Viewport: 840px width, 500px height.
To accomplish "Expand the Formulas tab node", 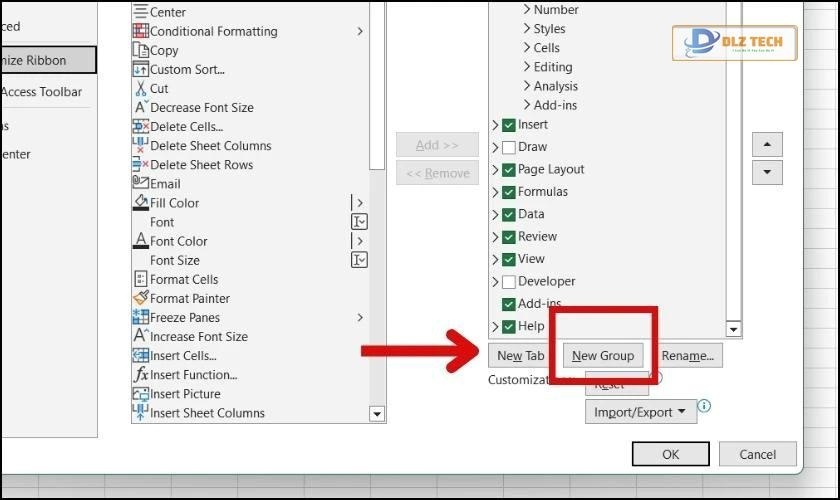I will [495, 192].
